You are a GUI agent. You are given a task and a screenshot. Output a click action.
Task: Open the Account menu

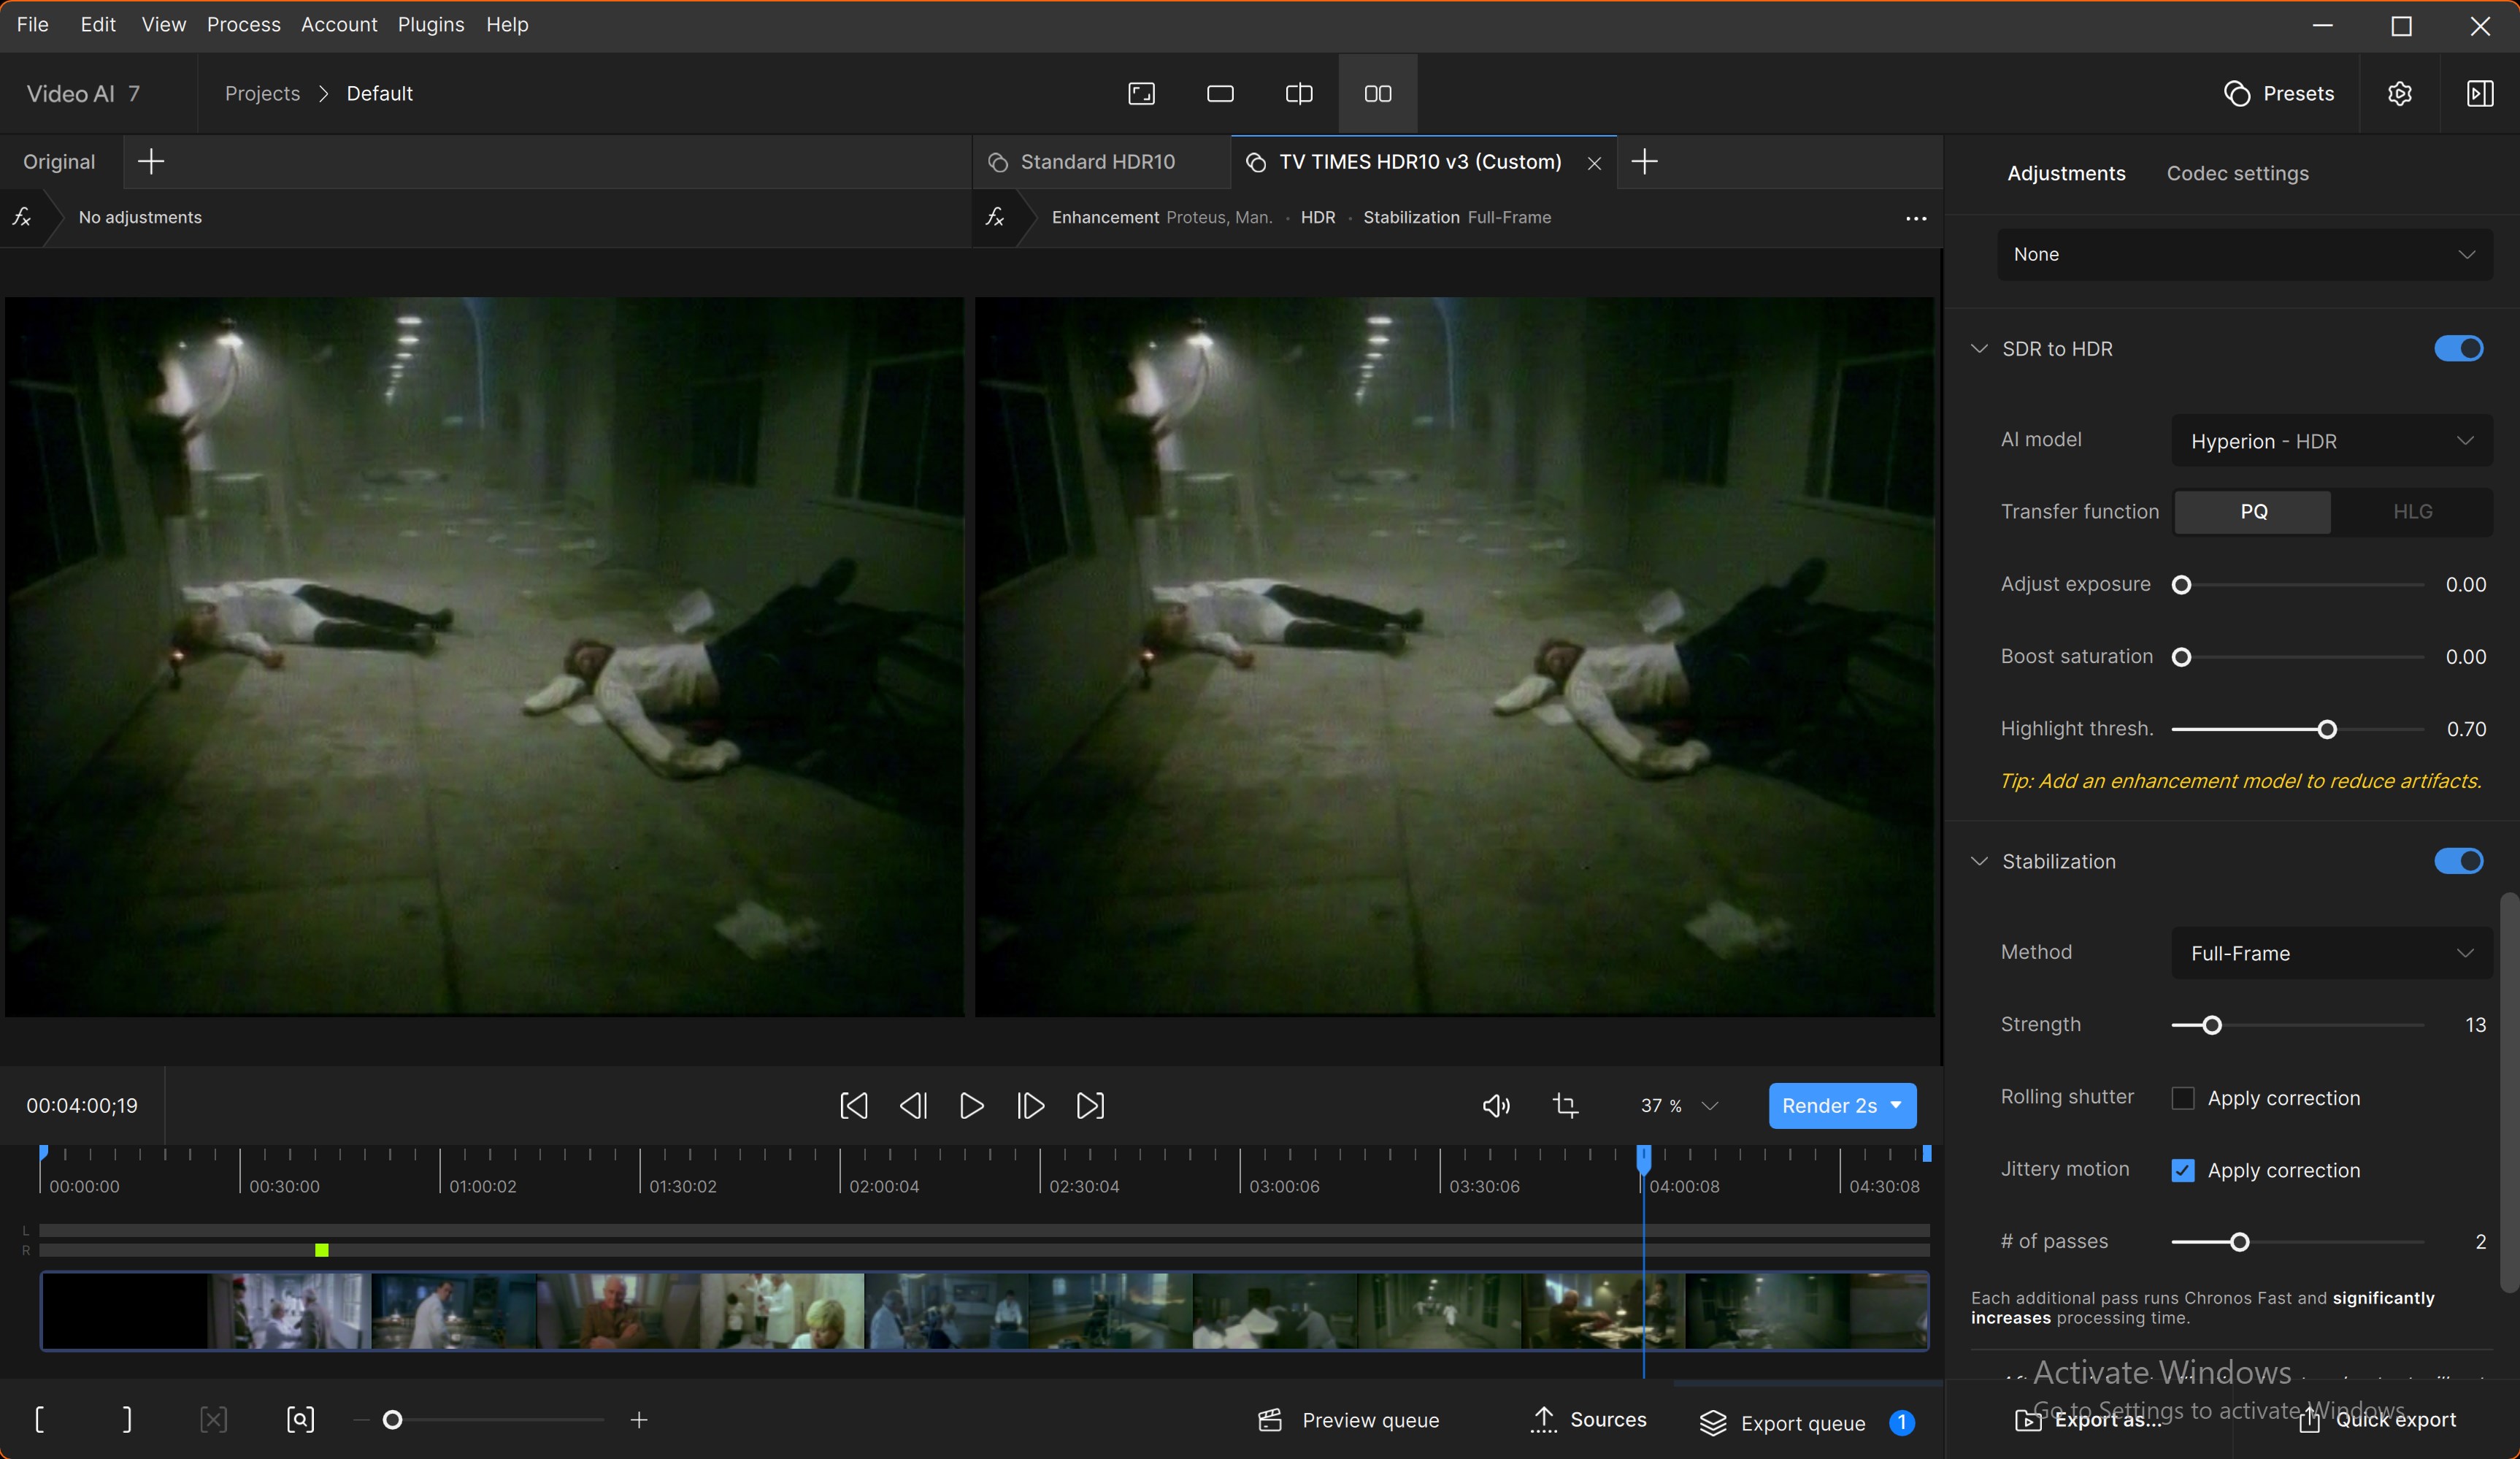click(339, 24)
